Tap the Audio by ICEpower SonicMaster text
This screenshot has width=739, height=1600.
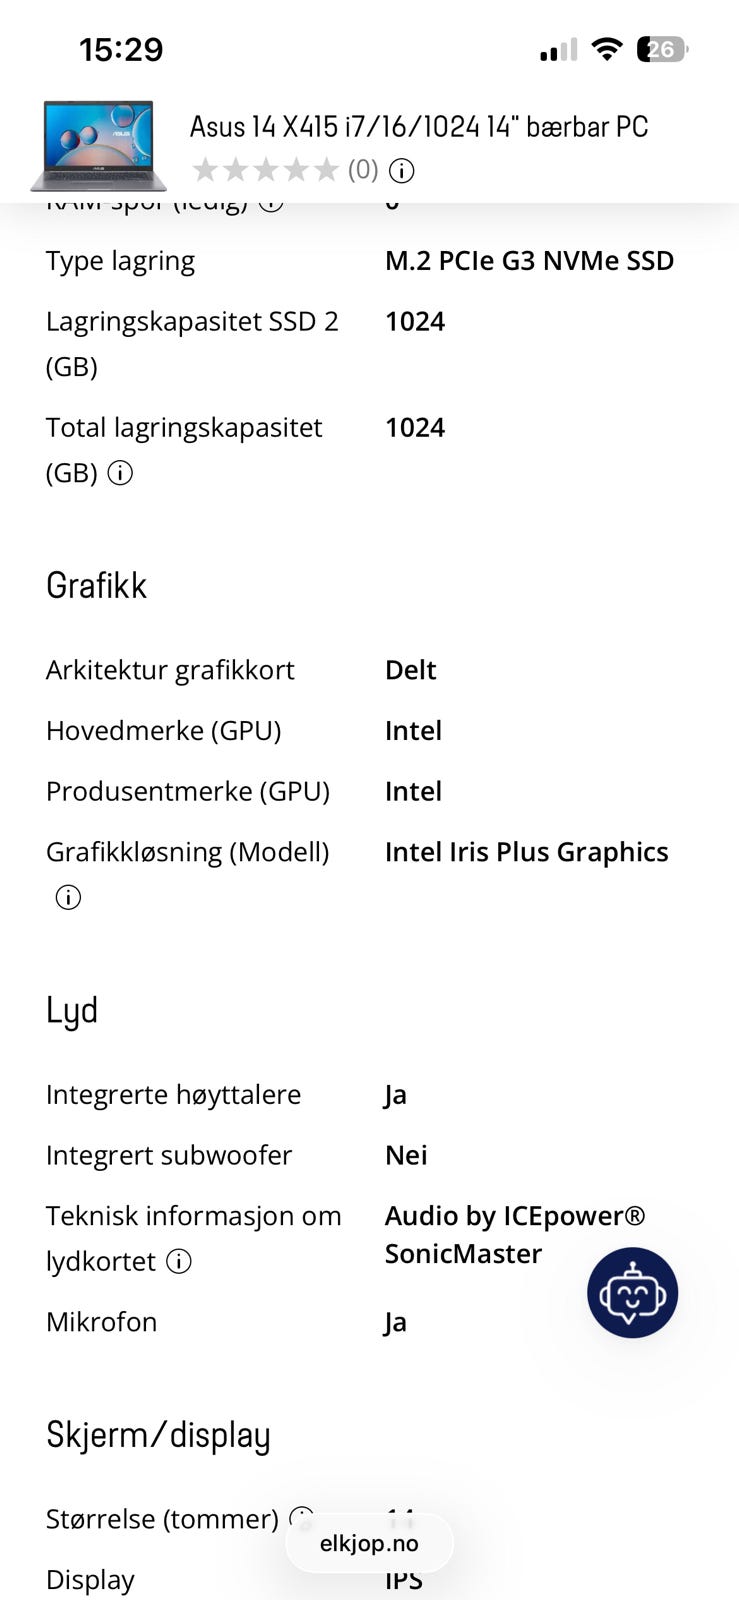tap(514, 1234)
